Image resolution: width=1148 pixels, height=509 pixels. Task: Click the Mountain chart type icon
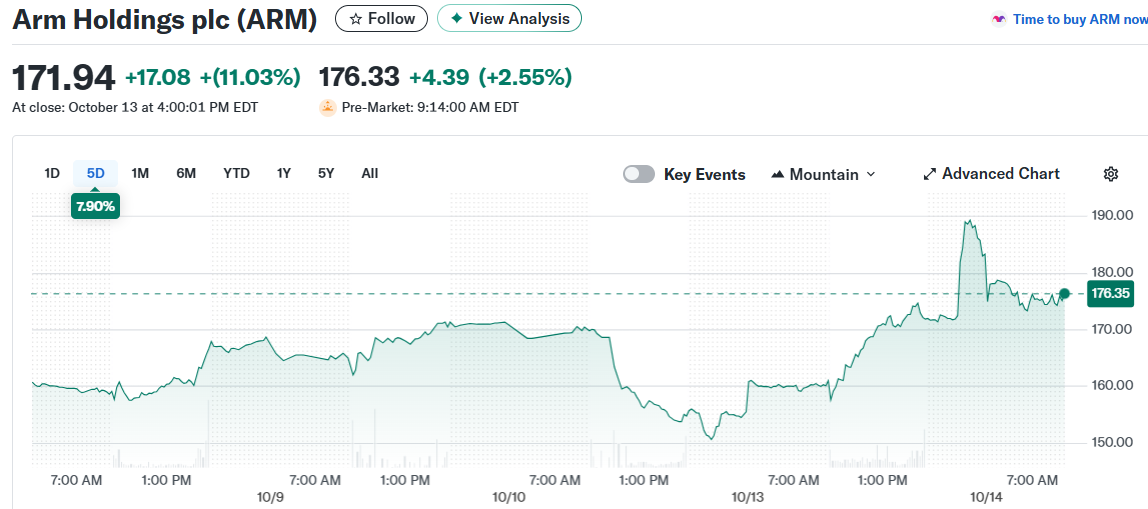tap(778, 174)
